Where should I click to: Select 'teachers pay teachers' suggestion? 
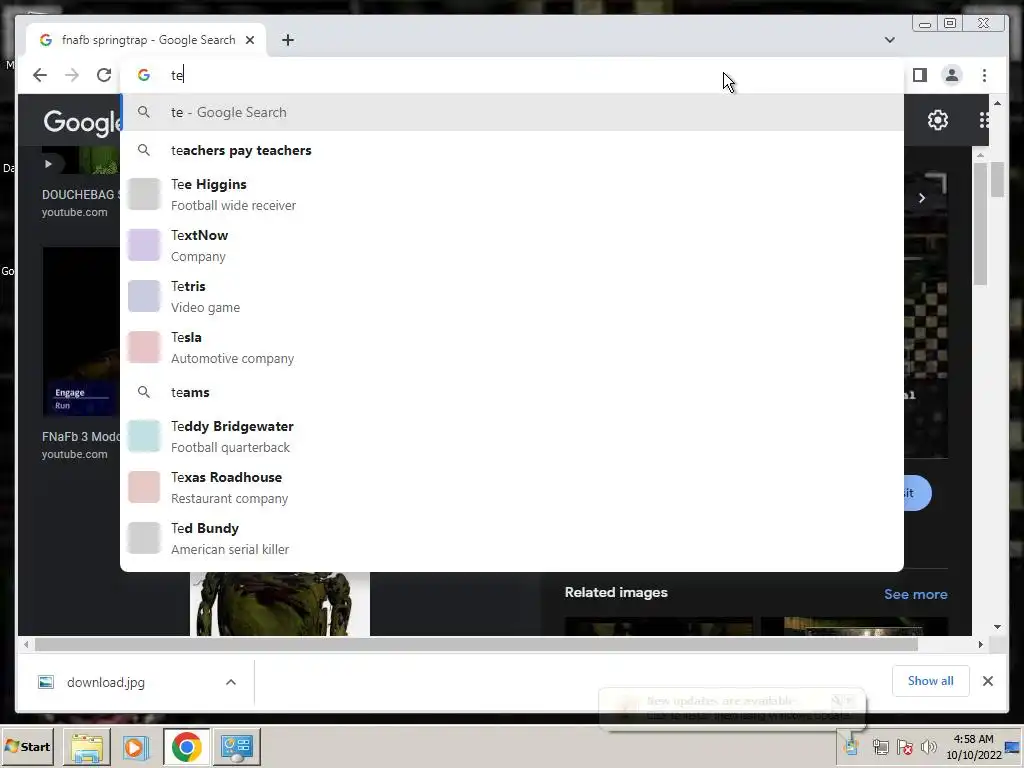click(512, 150)
